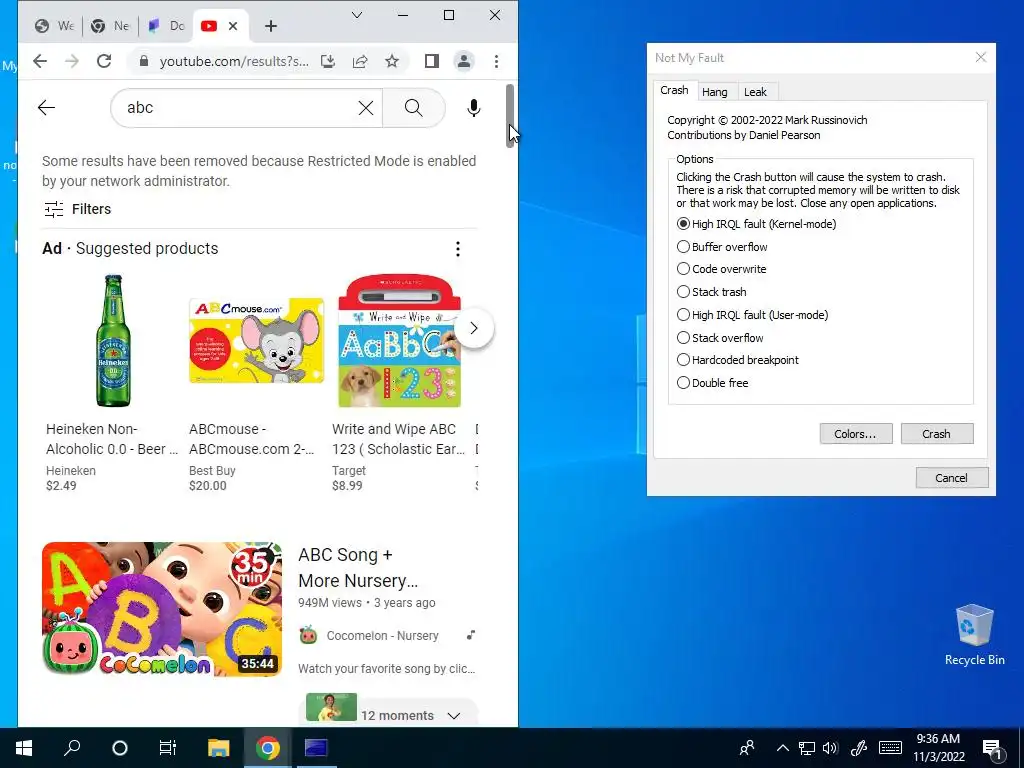This screenshot has height=768, width=1024.
Task: Switch to the Crash tab
Action: tap(674, 90)
